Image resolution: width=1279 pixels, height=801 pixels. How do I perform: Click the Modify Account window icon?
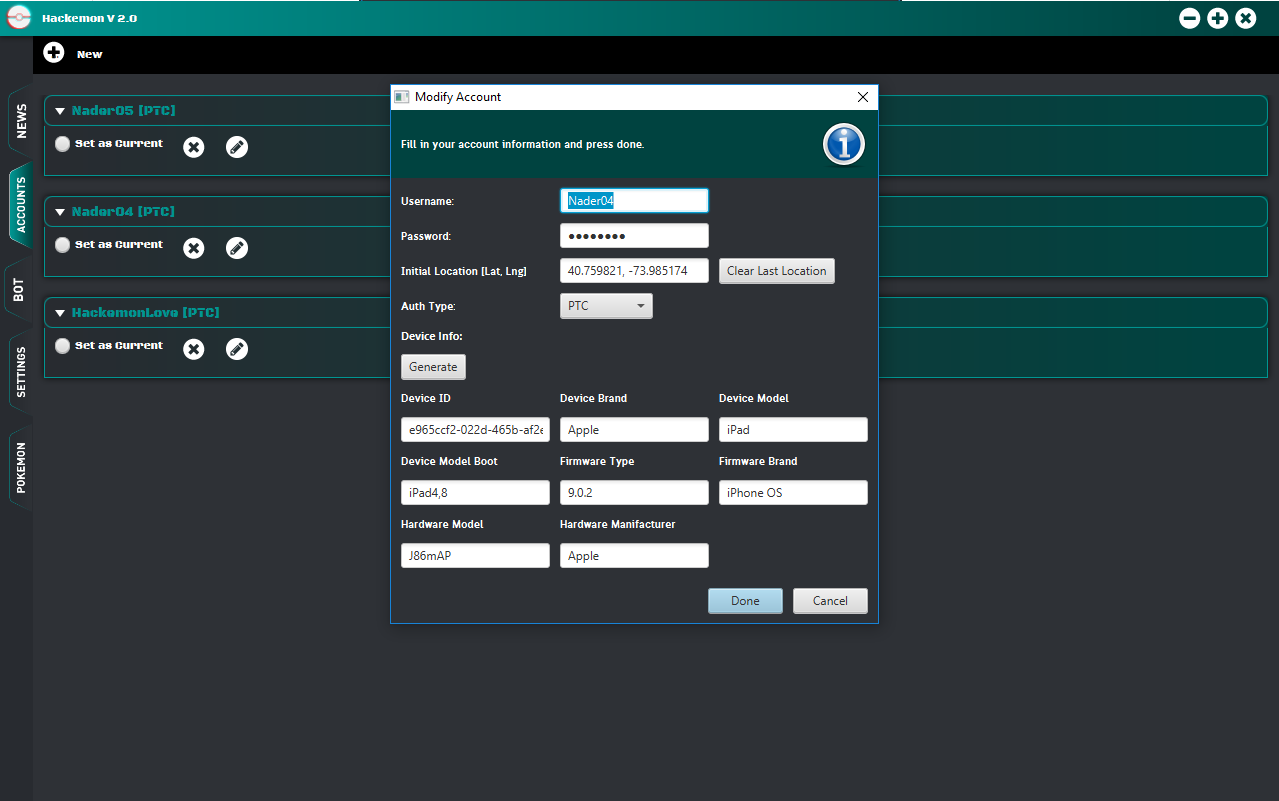(402, 97)
